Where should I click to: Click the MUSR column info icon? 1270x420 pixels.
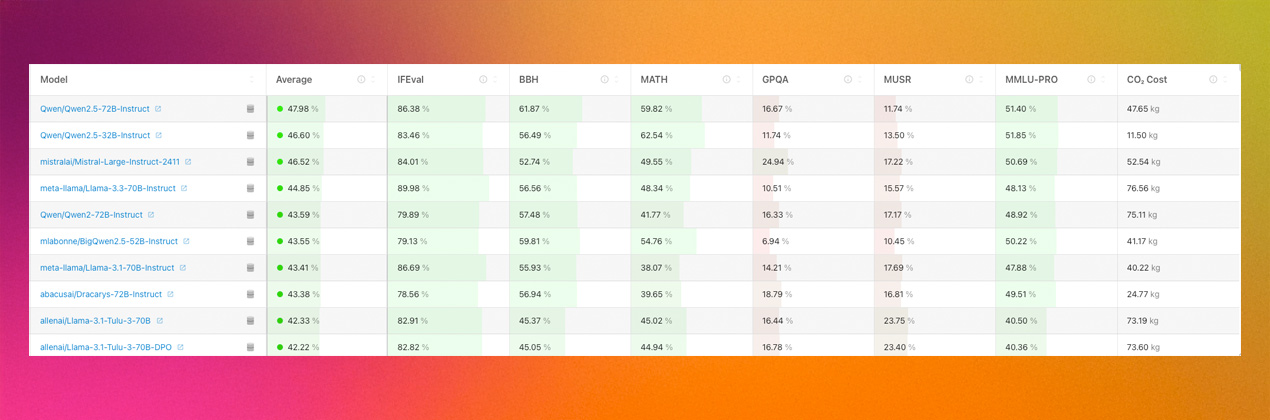click(969, 80)
